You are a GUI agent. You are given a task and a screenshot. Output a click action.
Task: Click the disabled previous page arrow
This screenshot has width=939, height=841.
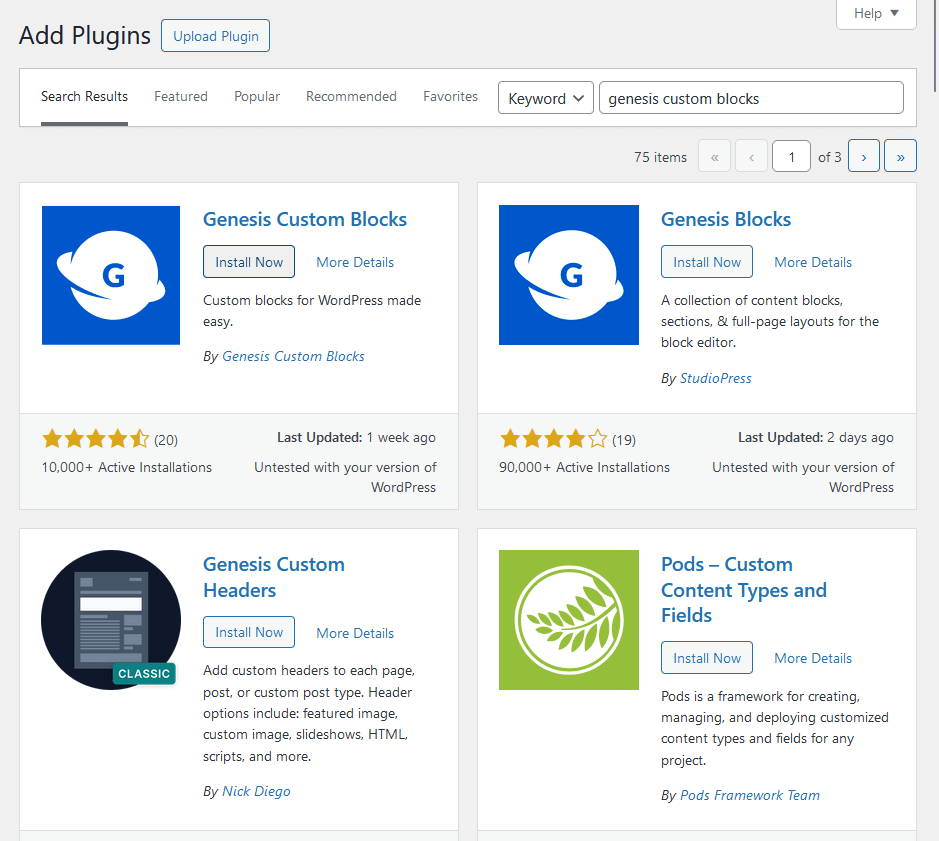coord(751,156)
